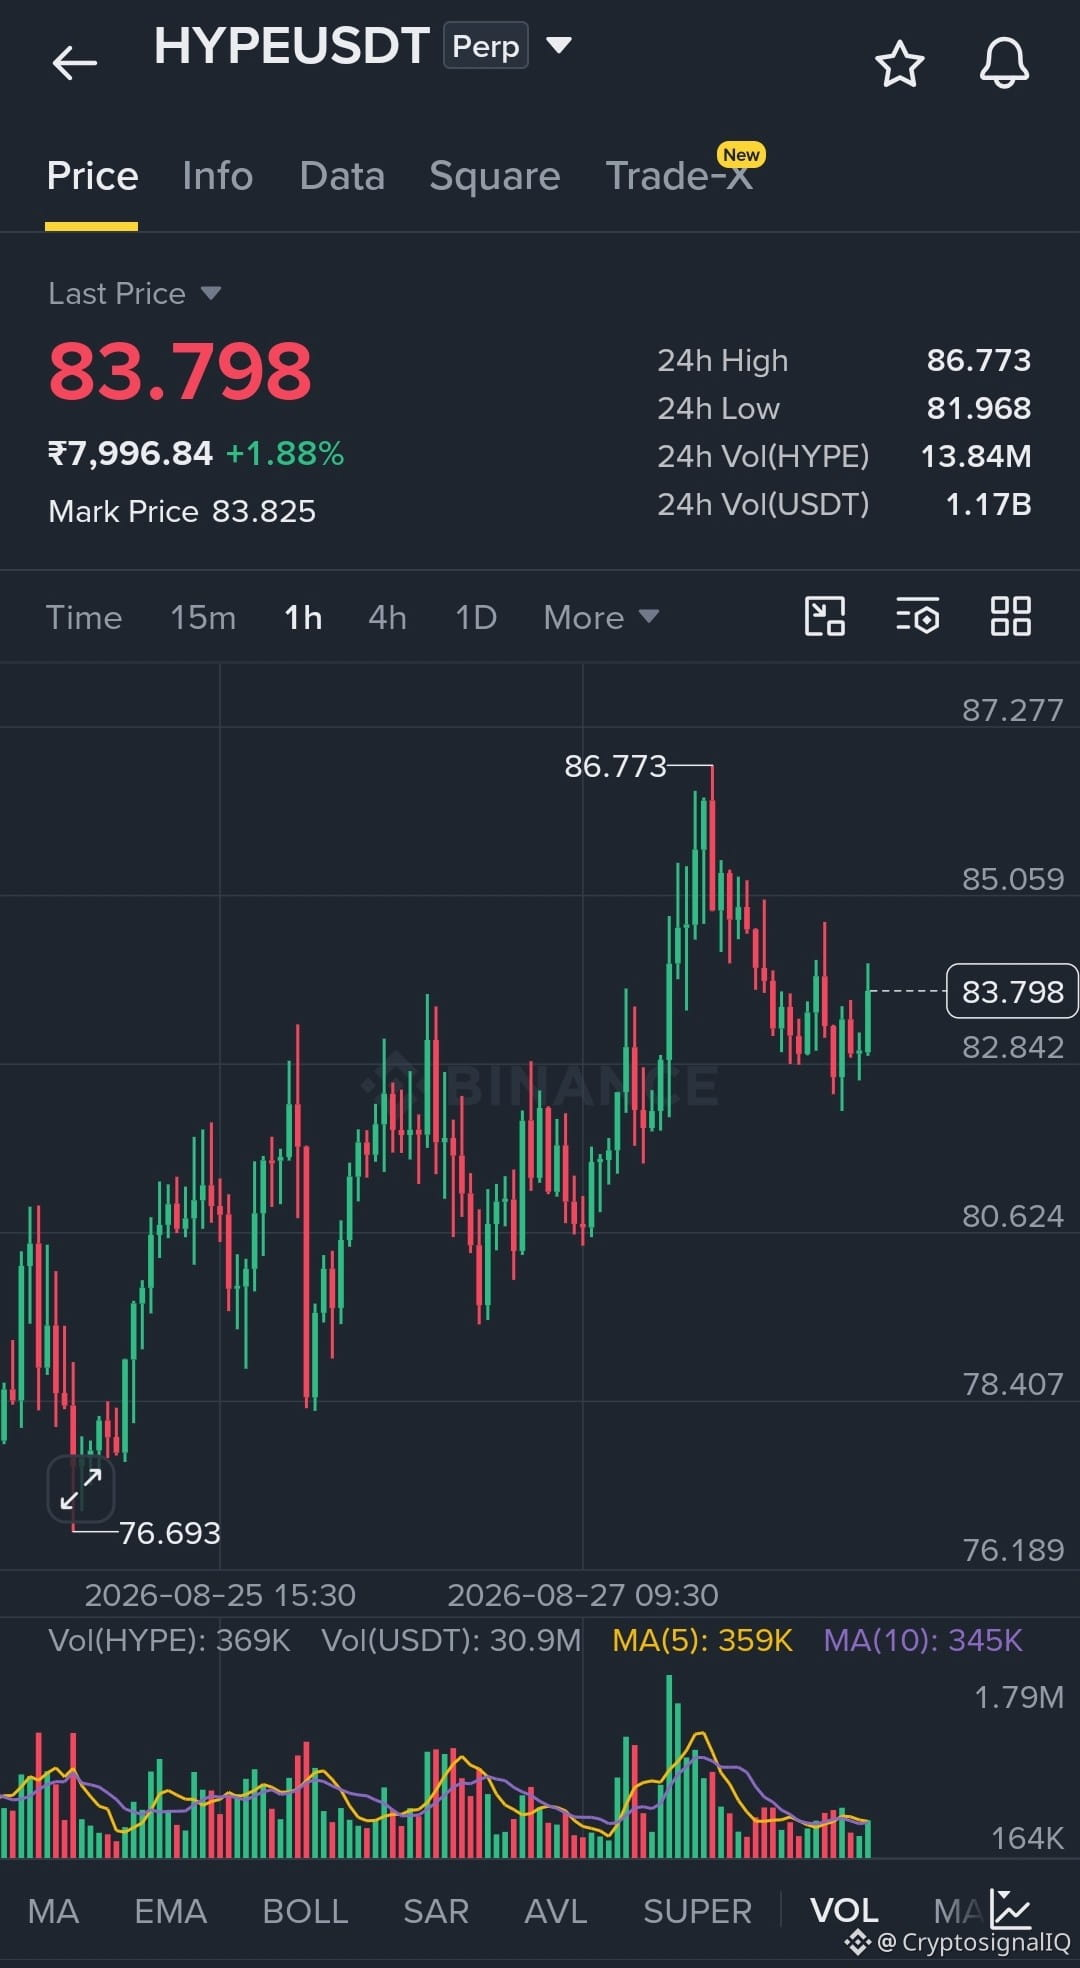Tap the Vol(USDT): 30.9M label
The image size is (1080, 1968).
(x=451, y=1640)
